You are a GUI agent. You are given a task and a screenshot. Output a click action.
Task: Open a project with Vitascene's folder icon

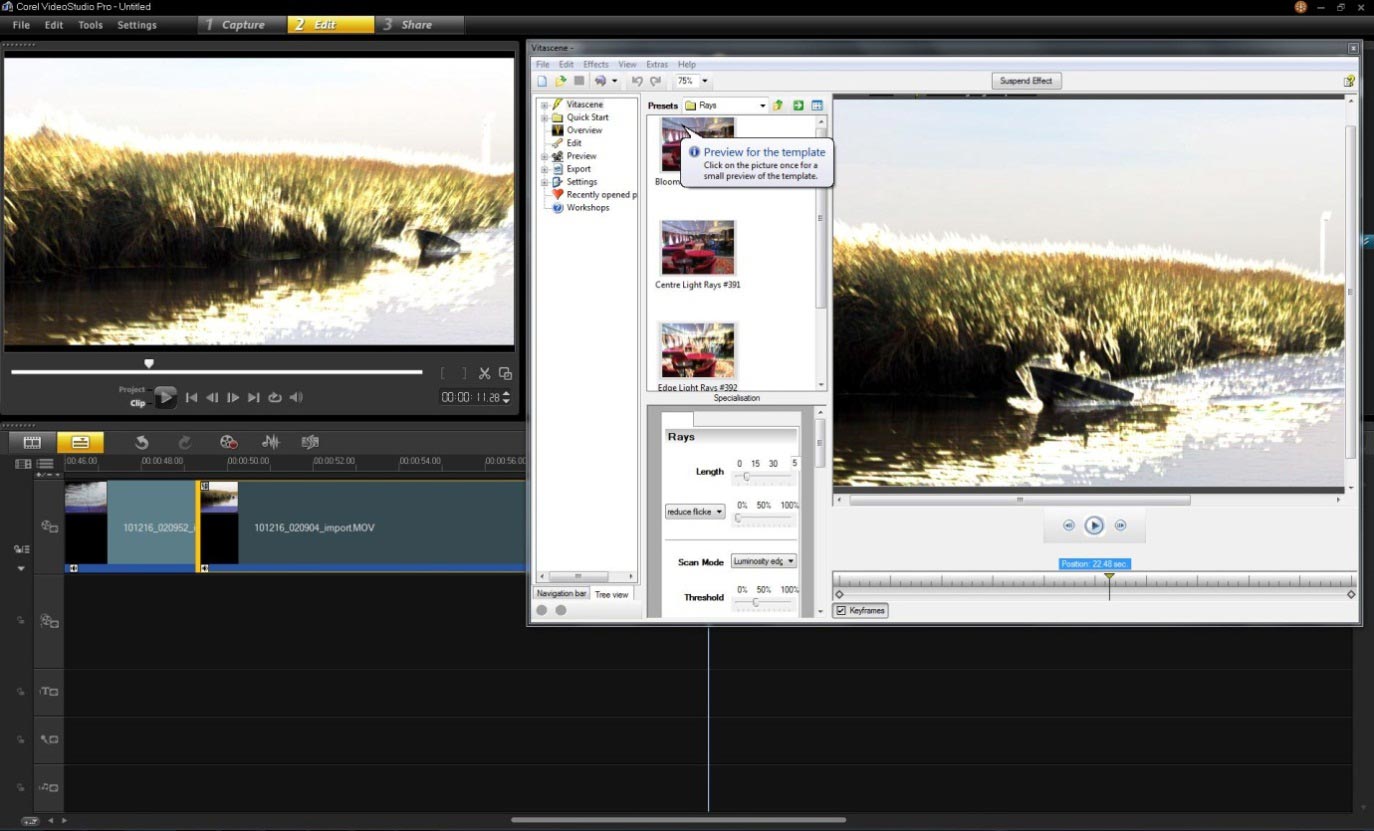coord(560,81)
